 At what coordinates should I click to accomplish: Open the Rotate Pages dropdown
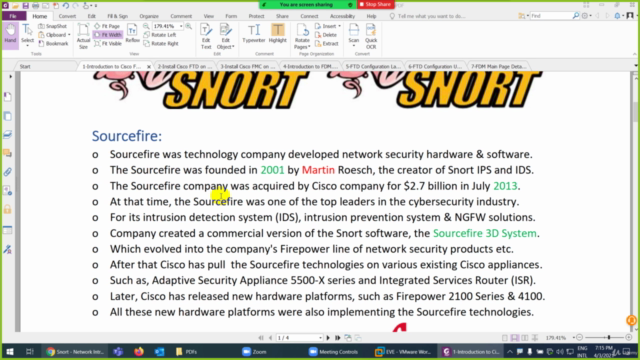[x=302, y=36]
